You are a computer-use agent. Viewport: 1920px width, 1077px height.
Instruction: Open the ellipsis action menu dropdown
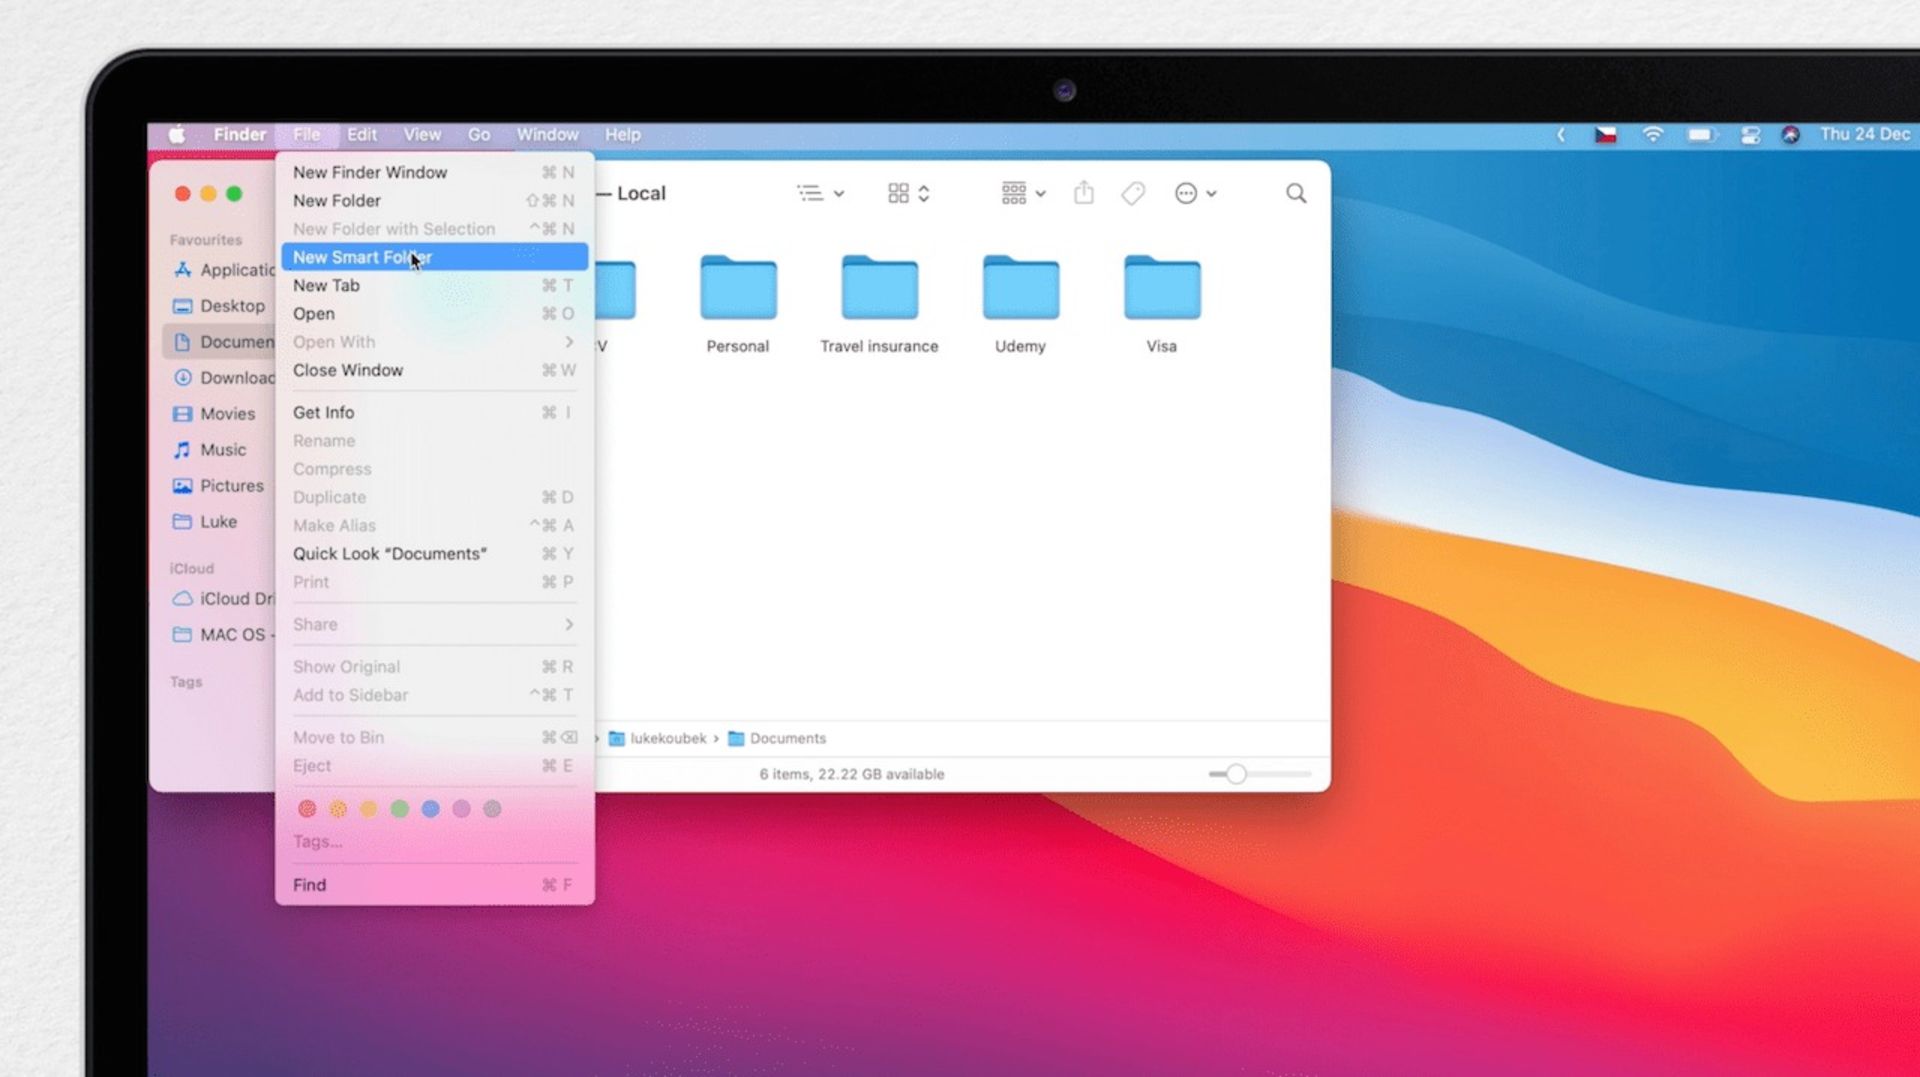(x=1195, y=193)
